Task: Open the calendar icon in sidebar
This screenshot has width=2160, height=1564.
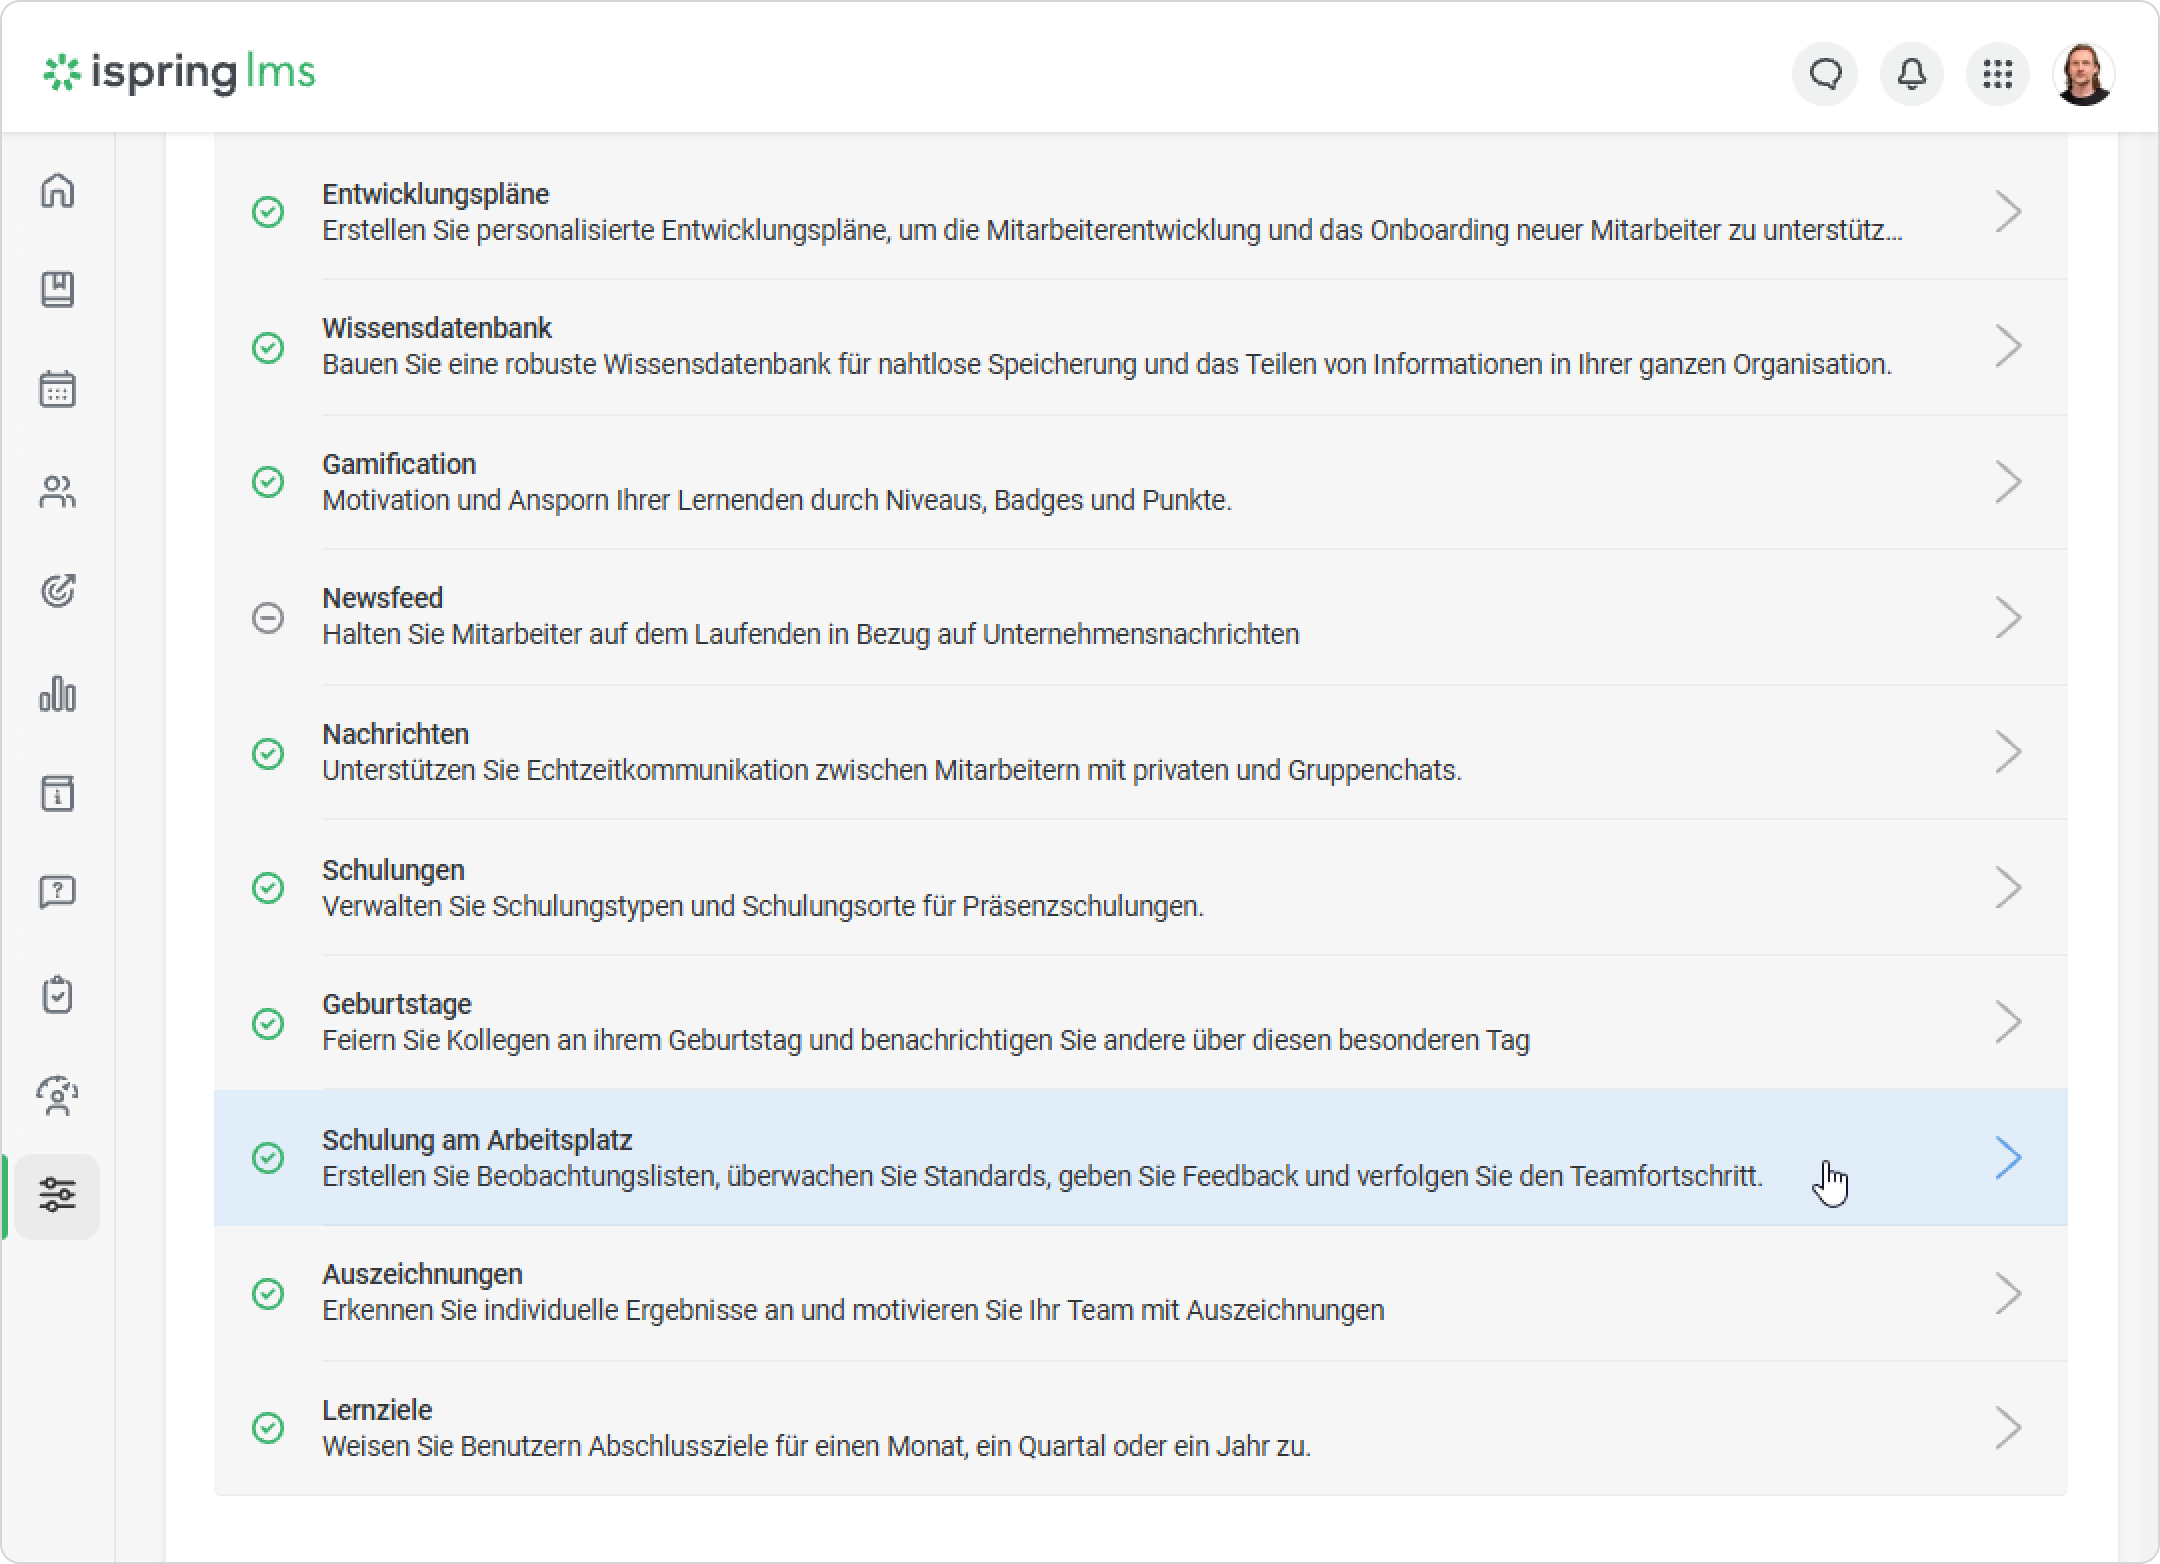Action: (x=58, y=390)
